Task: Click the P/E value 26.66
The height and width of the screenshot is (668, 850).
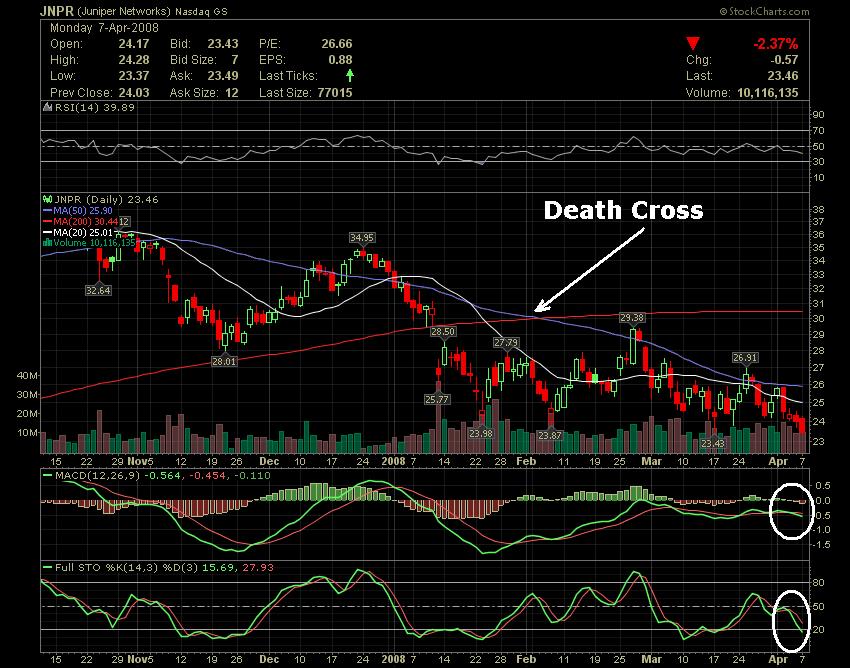Action: (336, 44)
